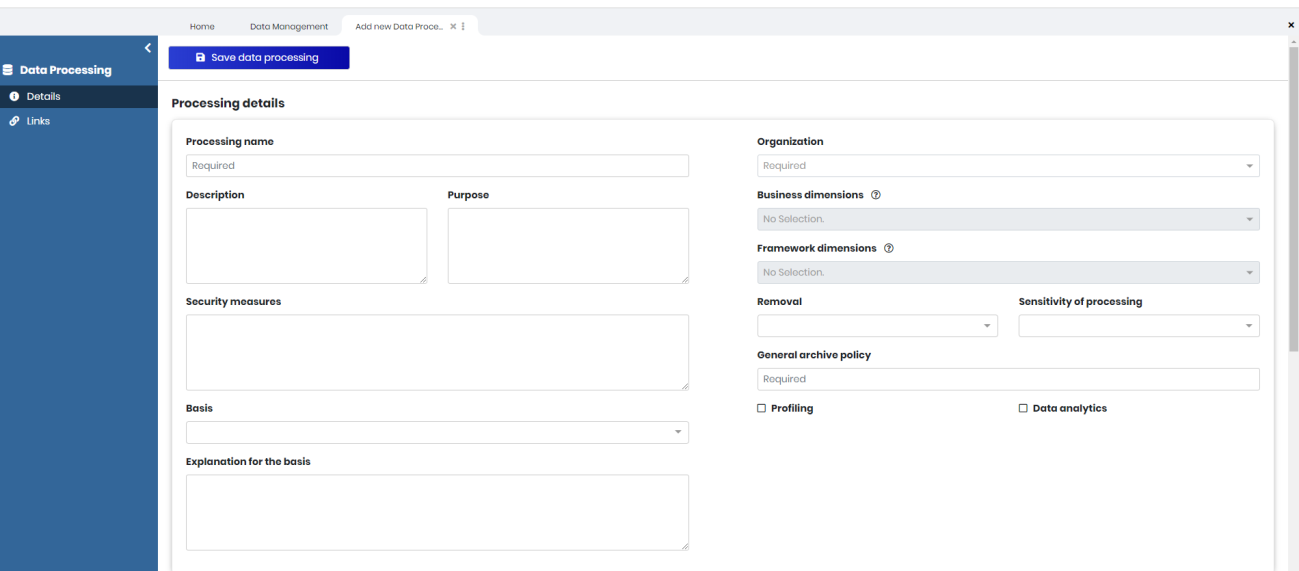This screenshot has width=1299, height=571.
Task: Click the Save data processing button
Action: 259,58
